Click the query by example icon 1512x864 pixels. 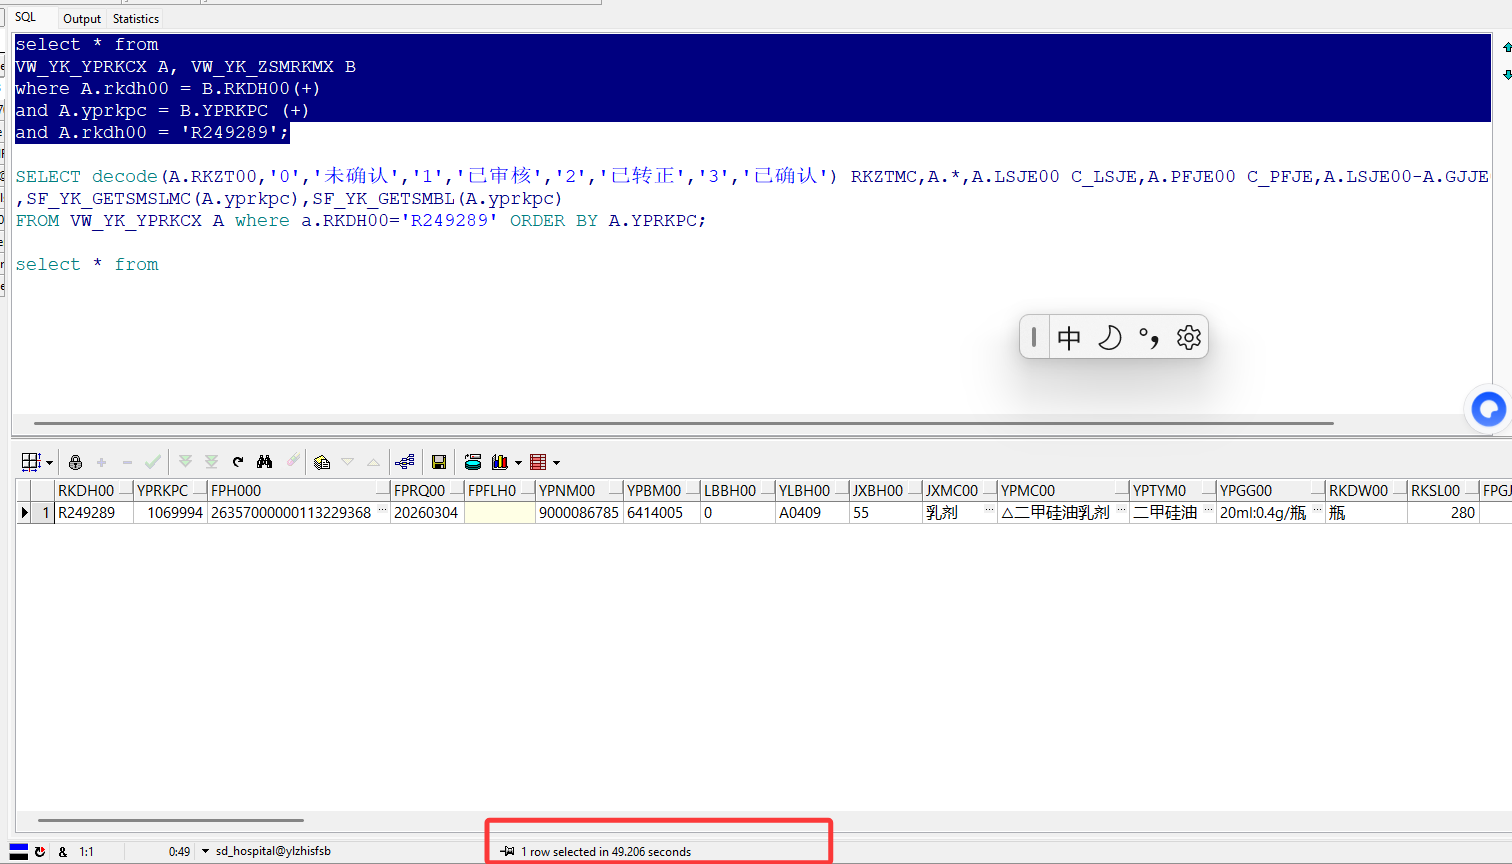[322, 462]
